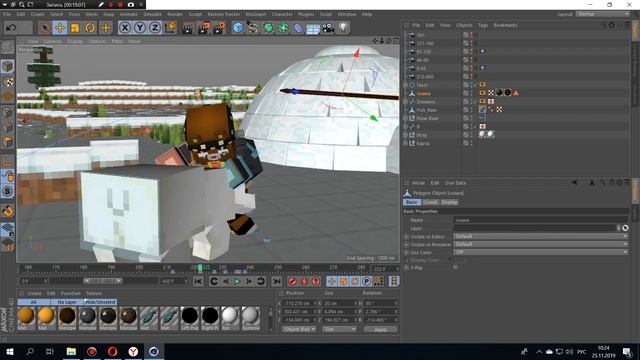Click the Render View clapperboard icon
This screenshot has height=360, width=640.
tap(188, 28)
